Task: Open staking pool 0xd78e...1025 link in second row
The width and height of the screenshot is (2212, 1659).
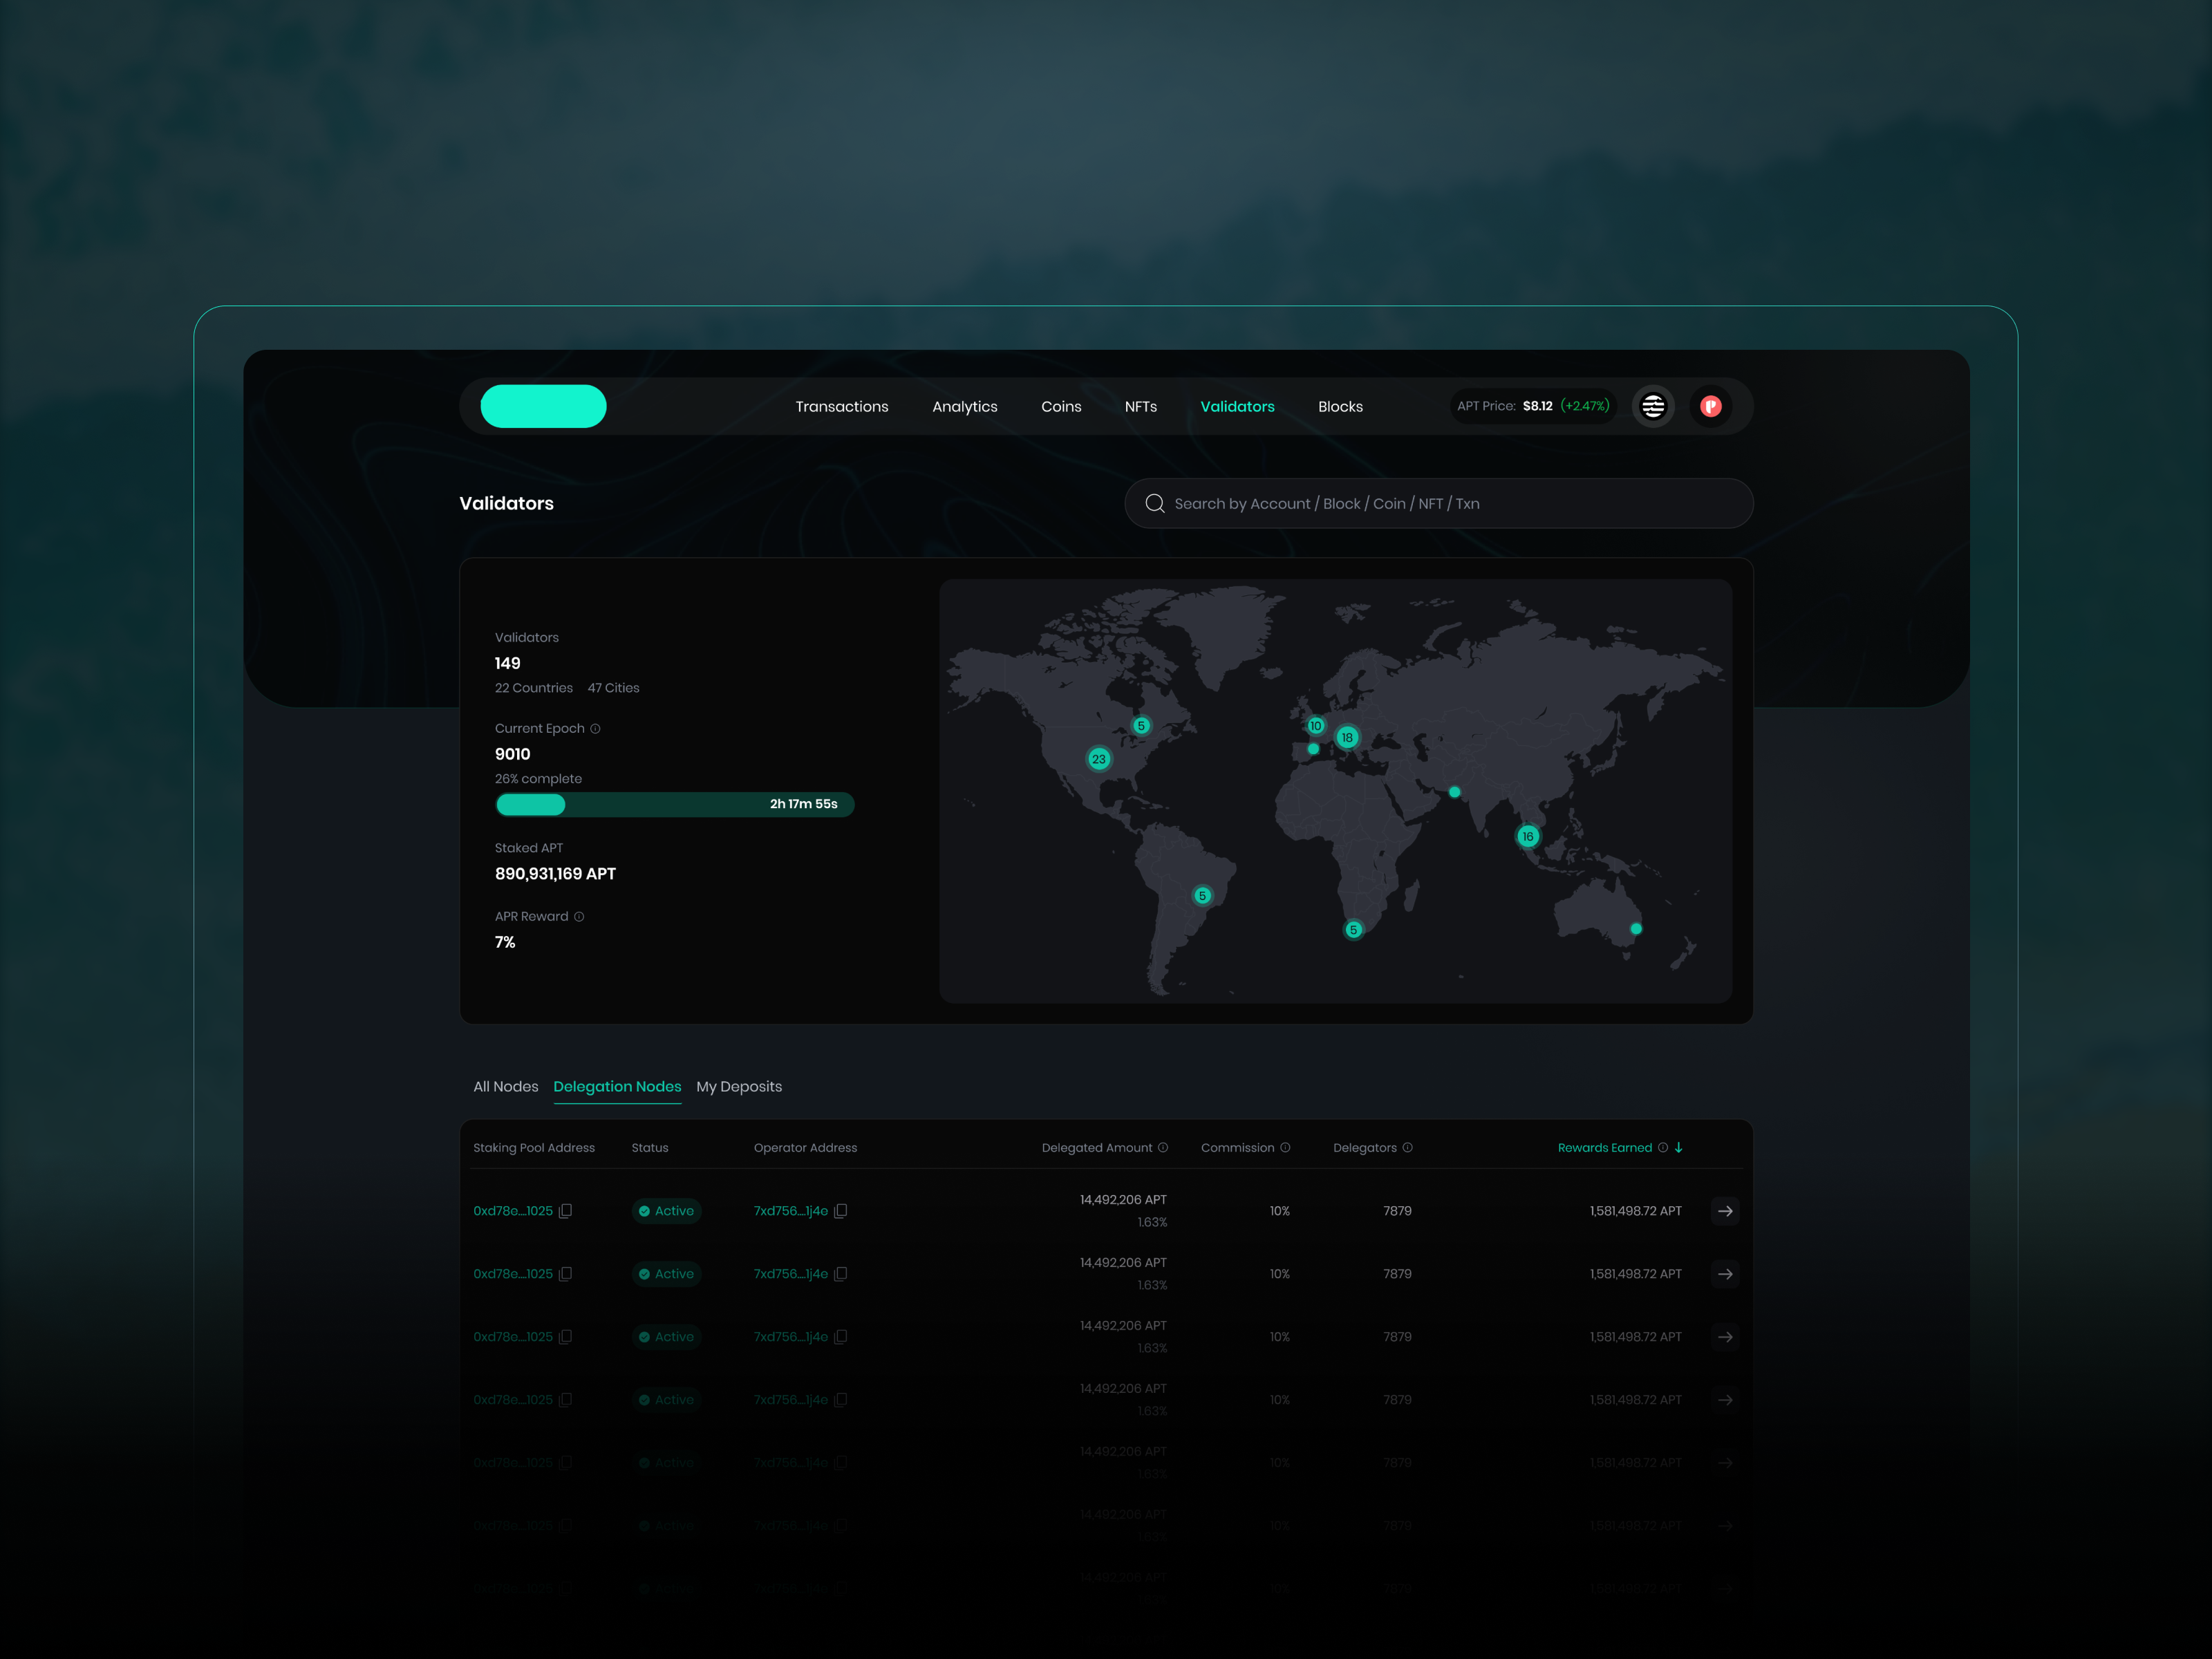Action: click(513, 1274)
